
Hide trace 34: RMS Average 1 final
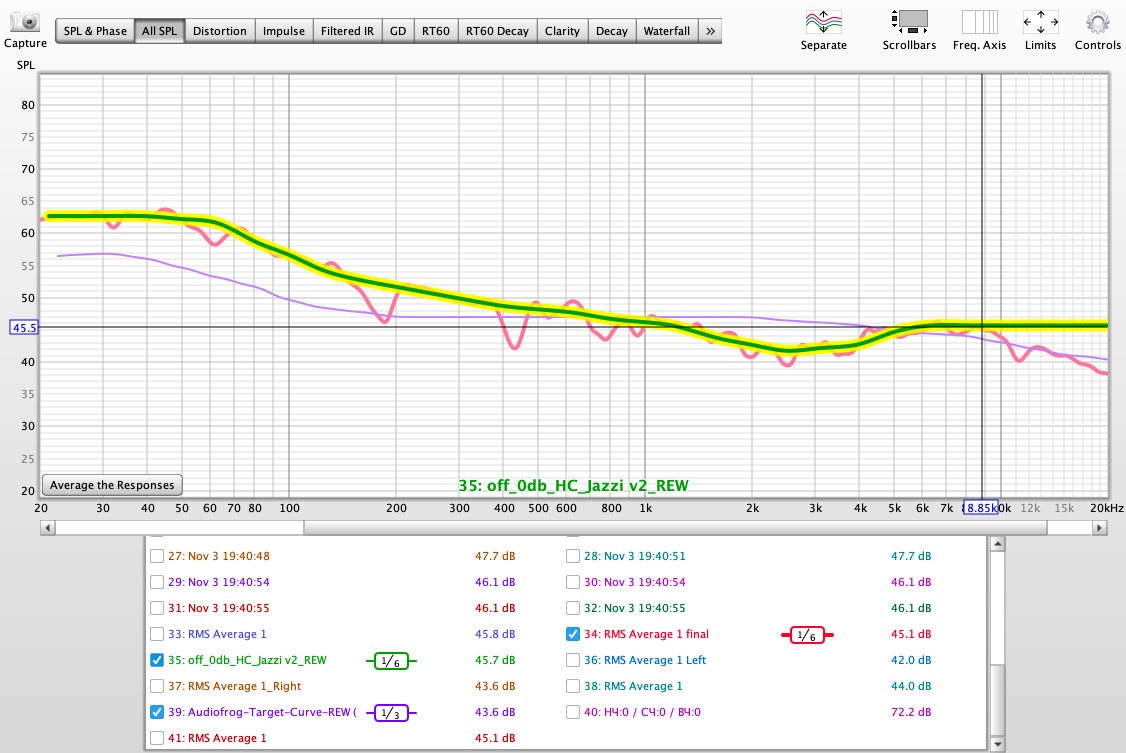(x=572, y=634)
